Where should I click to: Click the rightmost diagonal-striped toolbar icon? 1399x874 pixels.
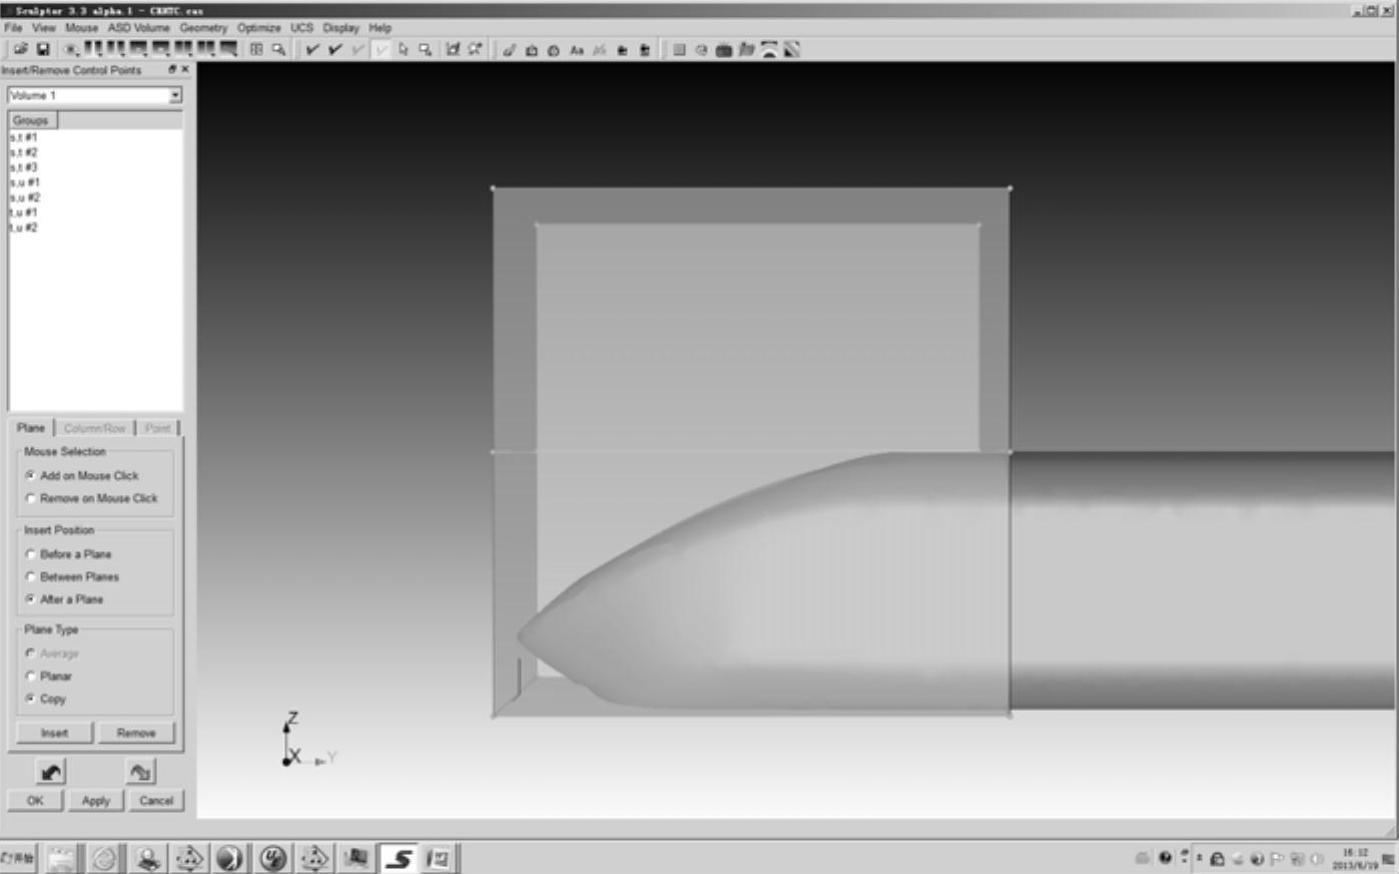tap(792, 50)
